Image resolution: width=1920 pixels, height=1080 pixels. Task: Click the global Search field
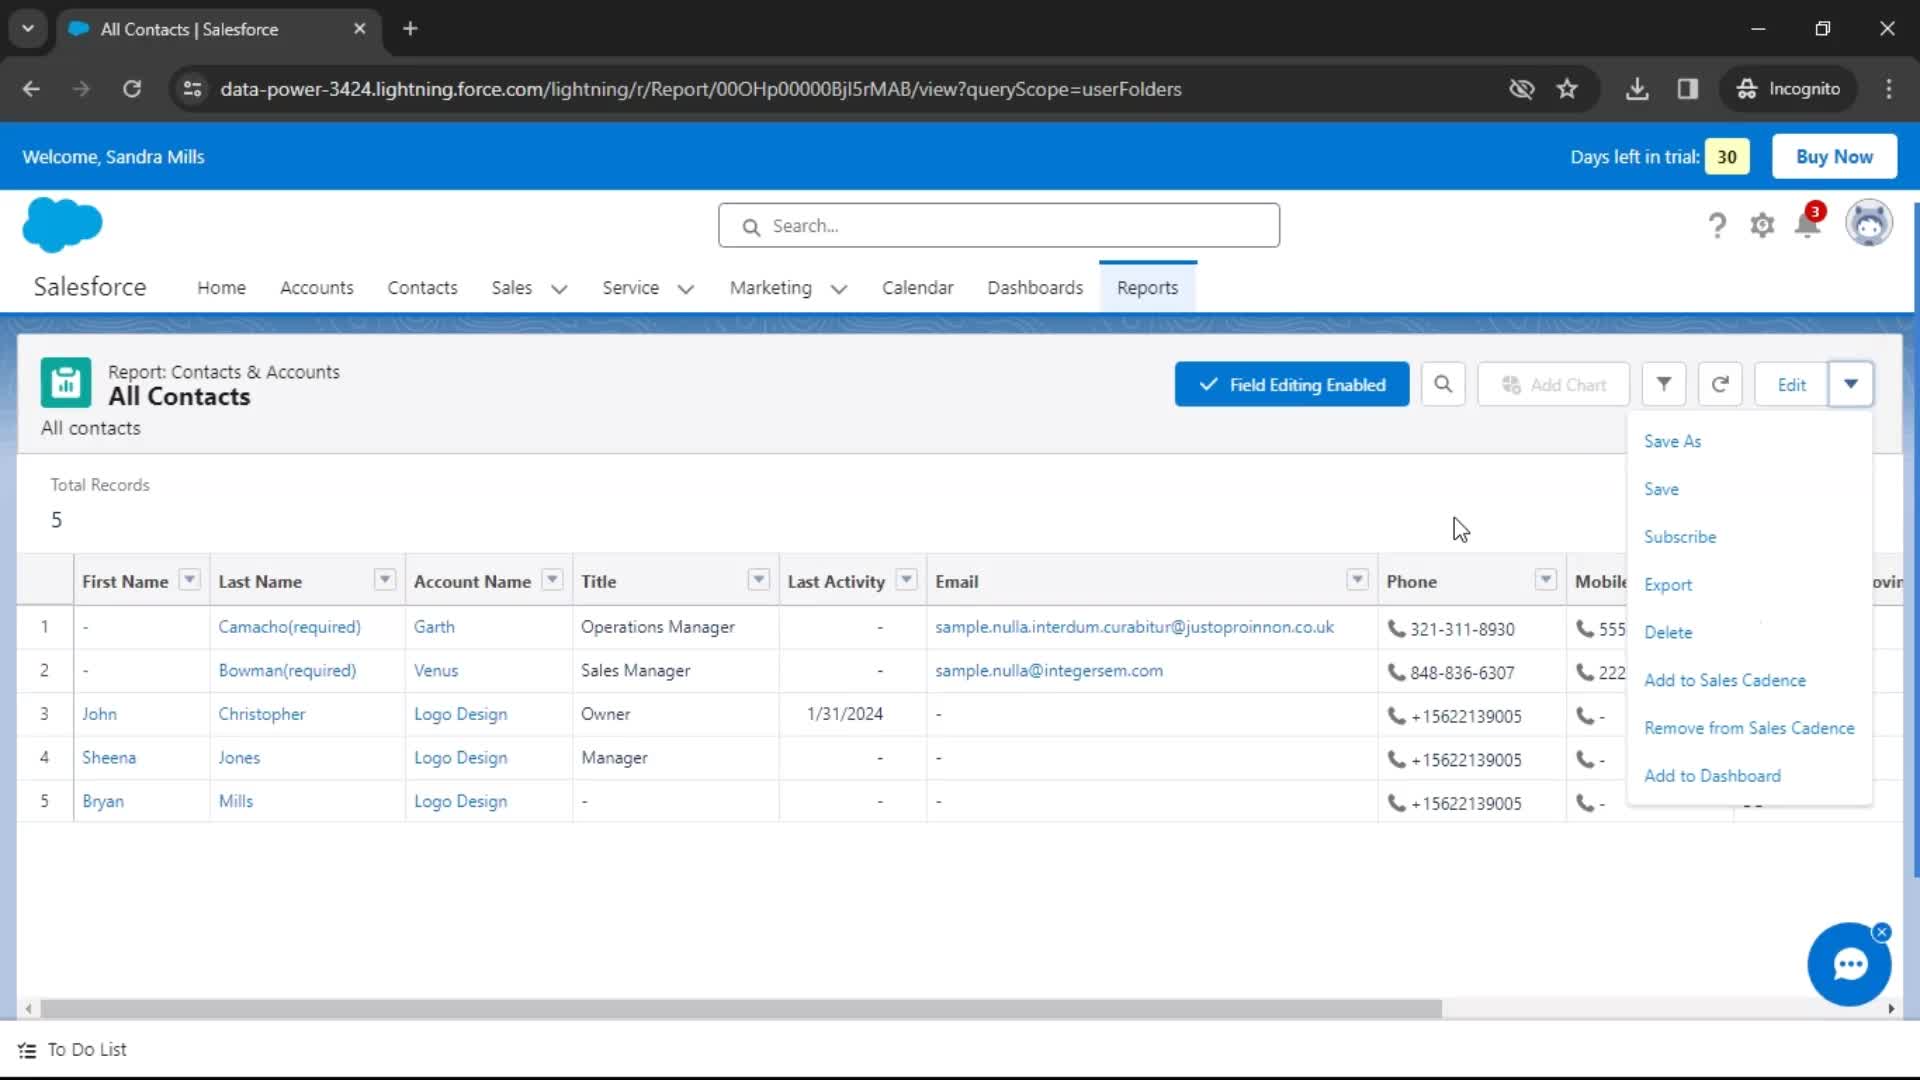(998, 226)
